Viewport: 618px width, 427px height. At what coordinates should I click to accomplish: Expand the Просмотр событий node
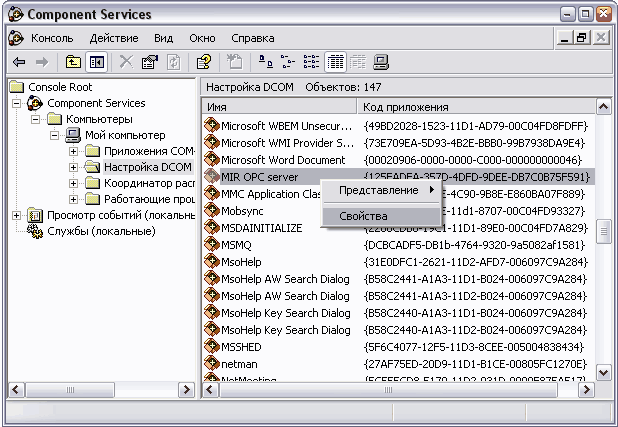pyautogui.click(x=17, y=215)
